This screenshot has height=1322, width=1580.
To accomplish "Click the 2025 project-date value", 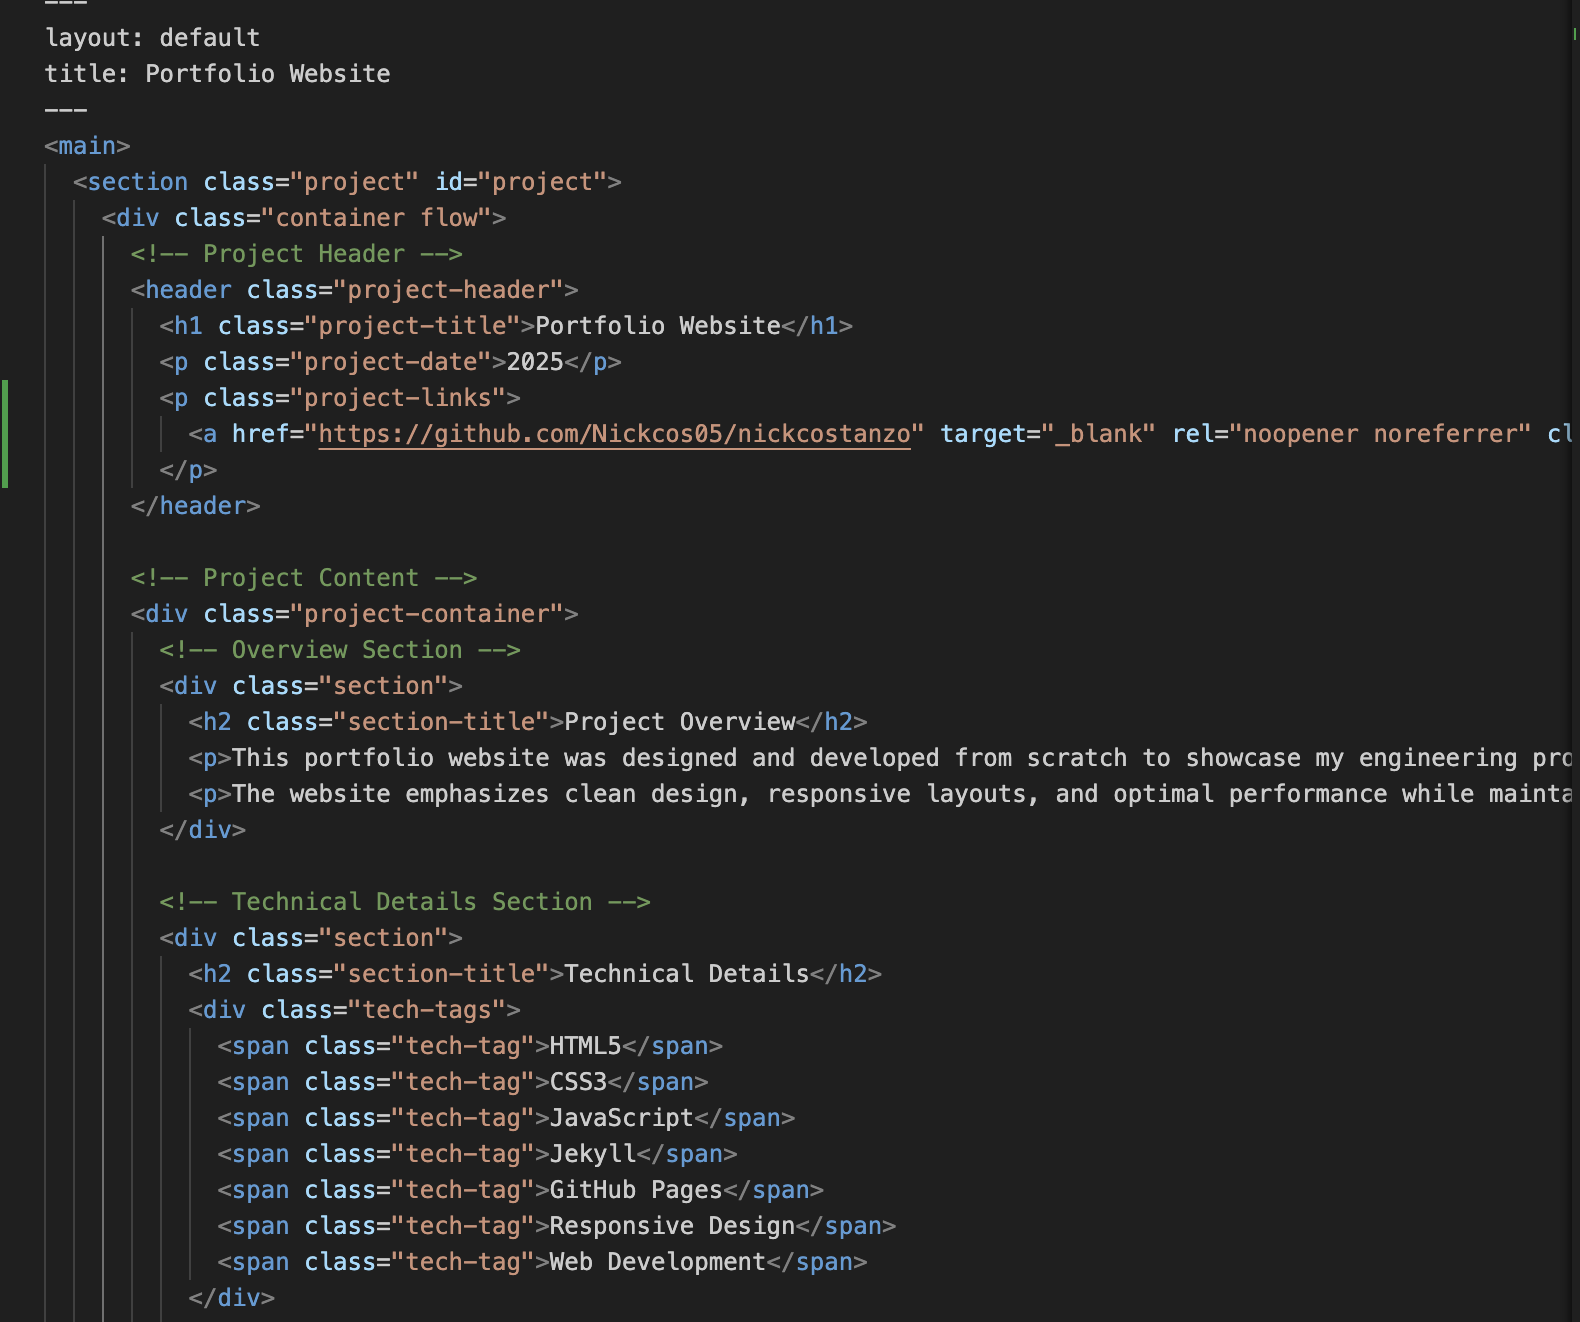I will 535,362.
